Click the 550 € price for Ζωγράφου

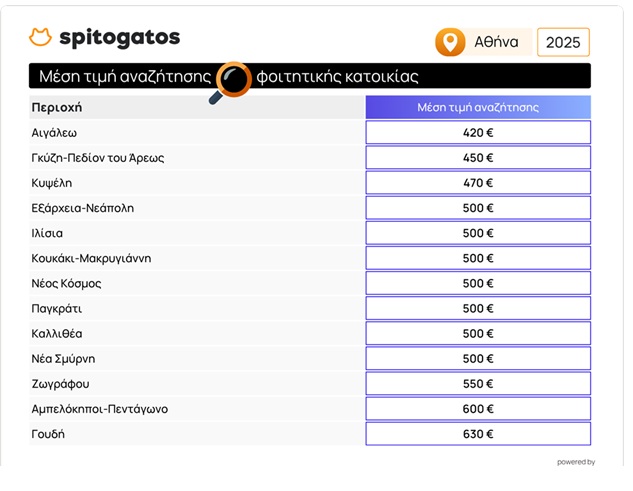click(478, 384)
